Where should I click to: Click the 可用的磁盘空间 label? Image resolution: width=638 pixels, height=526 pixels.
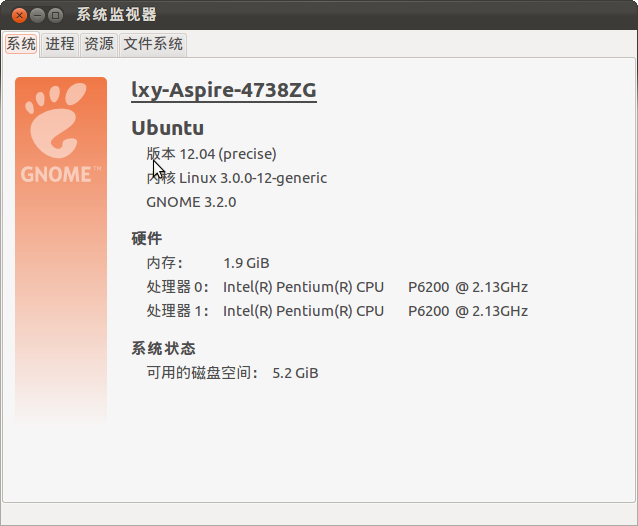202,373
